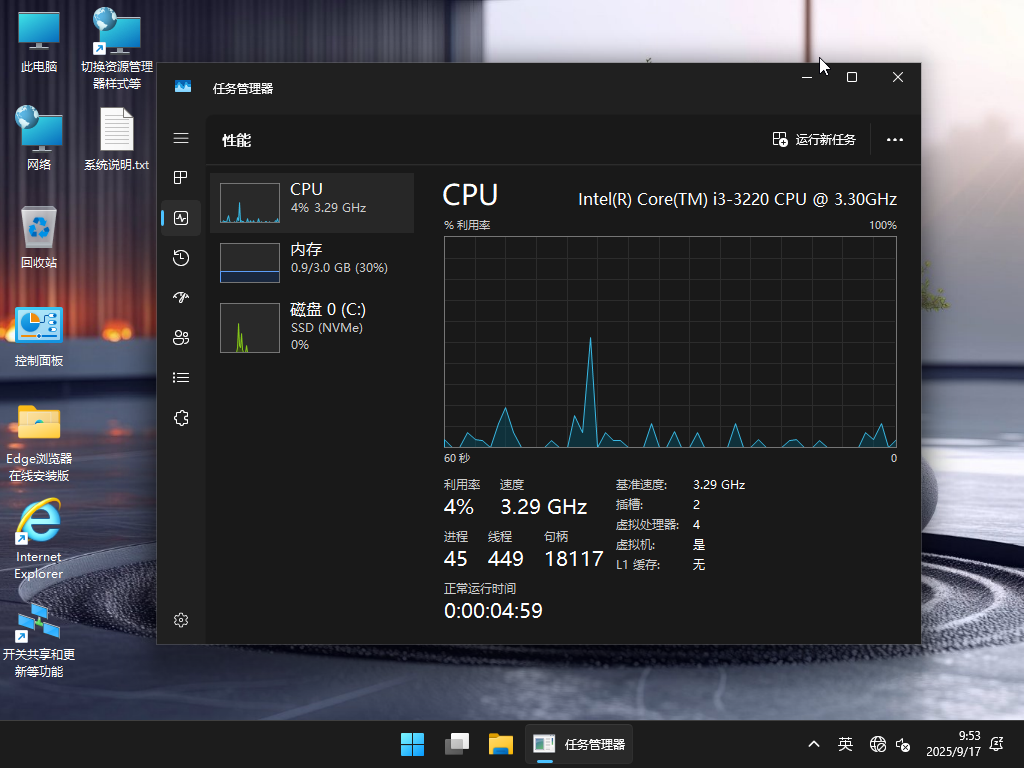This screenshot has height=768, width=1024.
Task: Select the 磁盘 0 (C:) disk entry
Action: (312, 327)
